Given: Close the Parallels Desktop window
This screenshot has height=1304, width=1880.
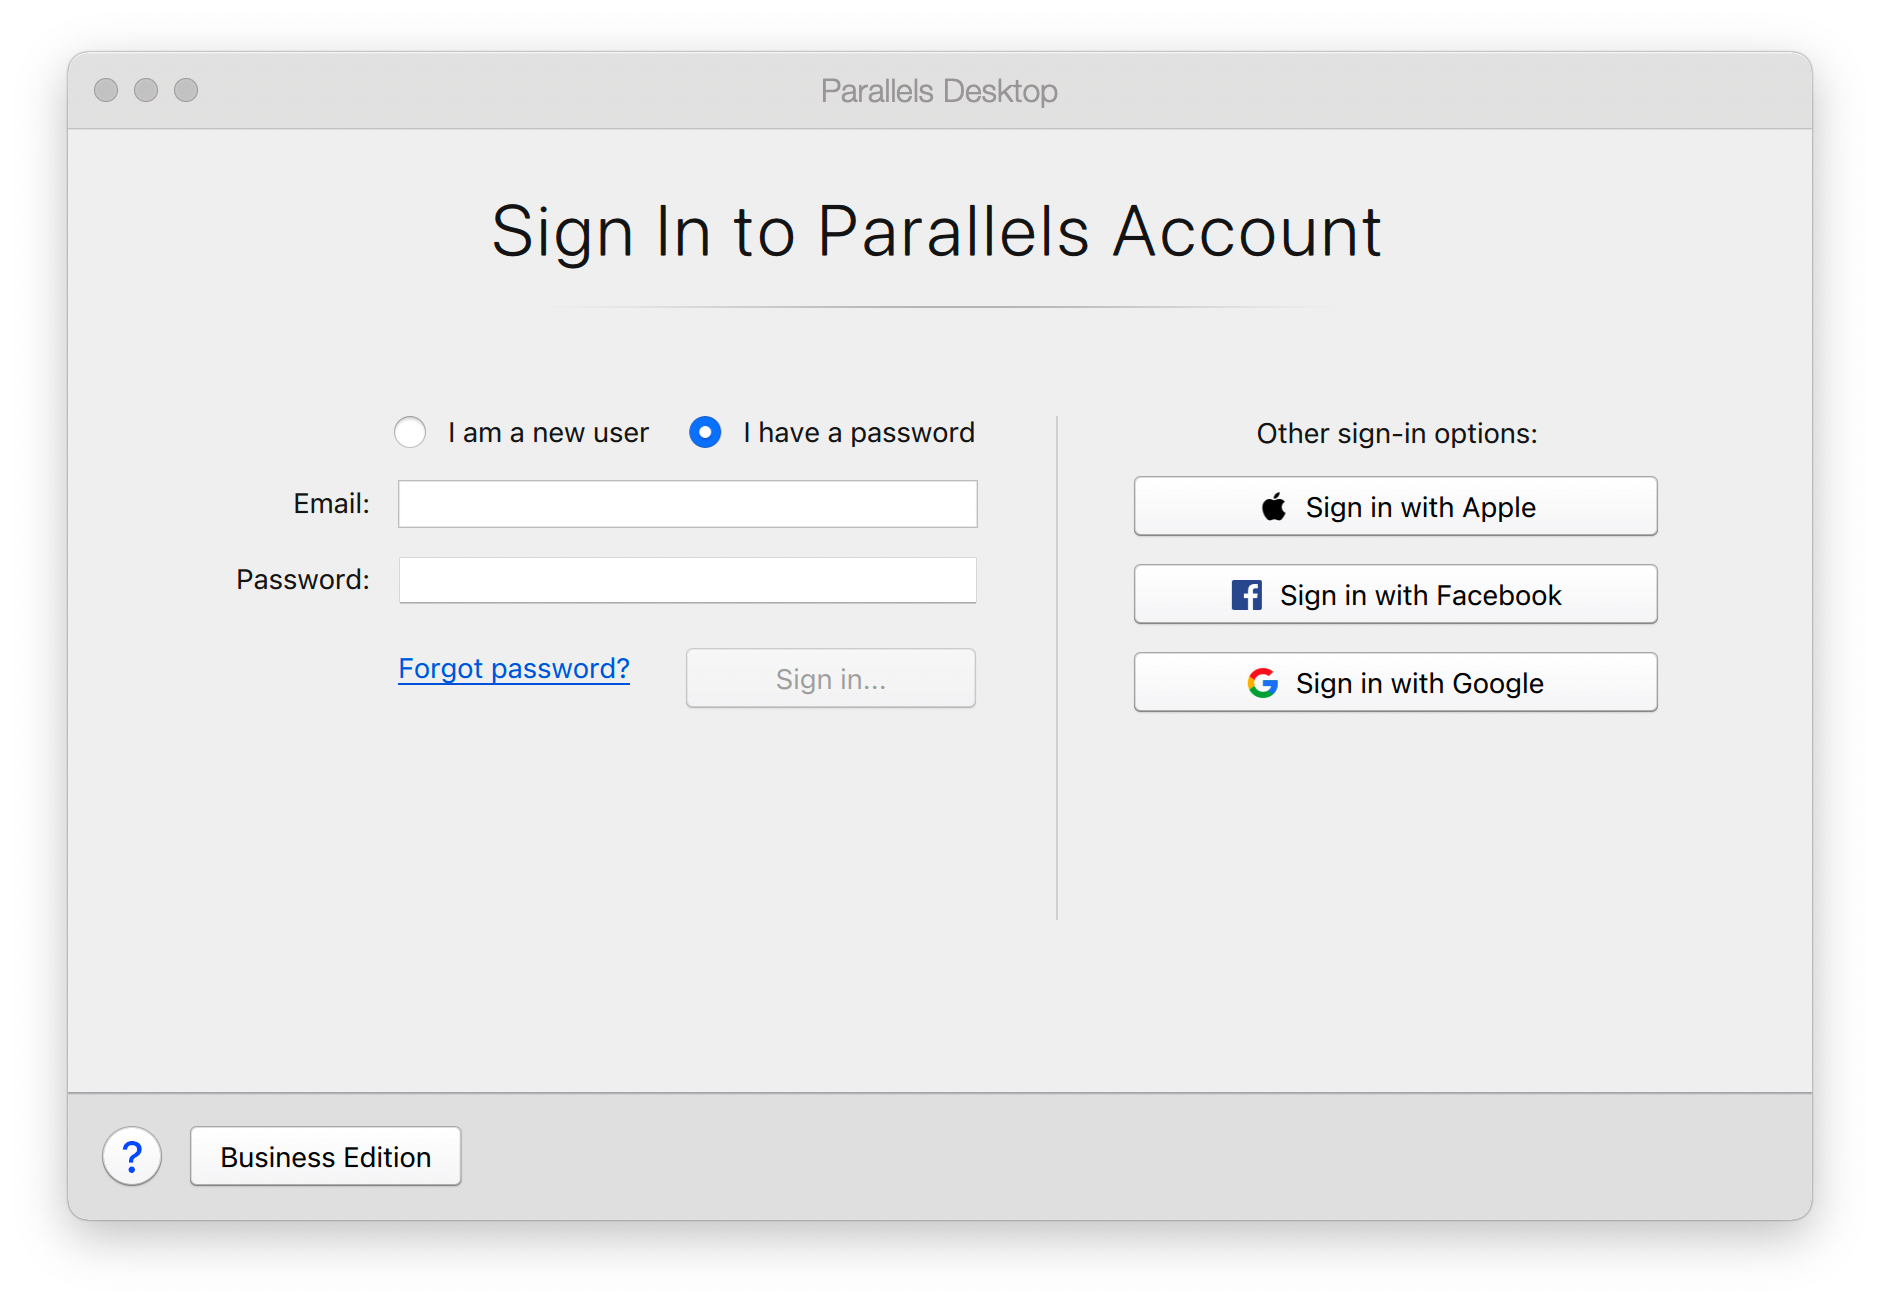Looking at the screenshot, I should [x=106, y=90].
